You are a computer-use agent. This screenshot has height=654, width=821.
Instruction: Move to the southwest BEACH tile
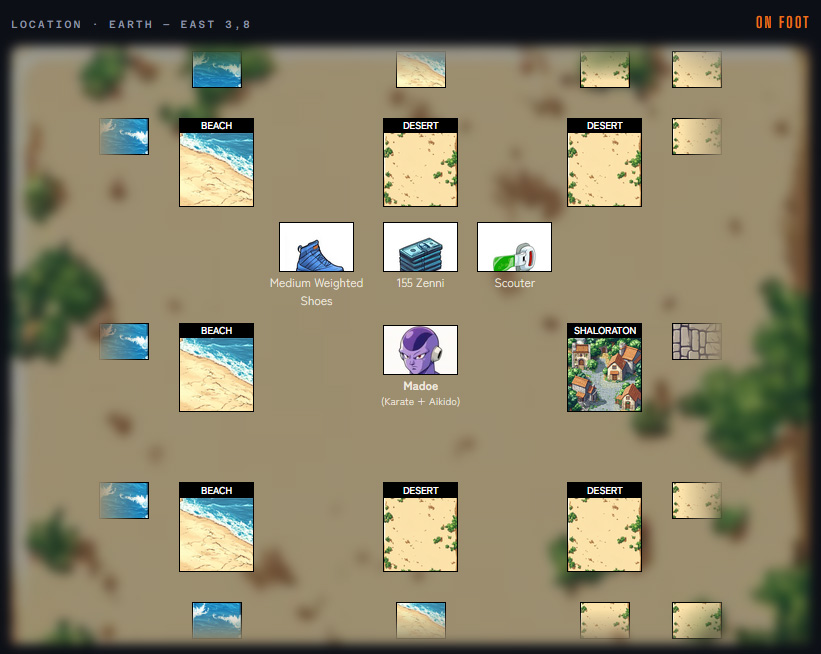tap(216, 527)
